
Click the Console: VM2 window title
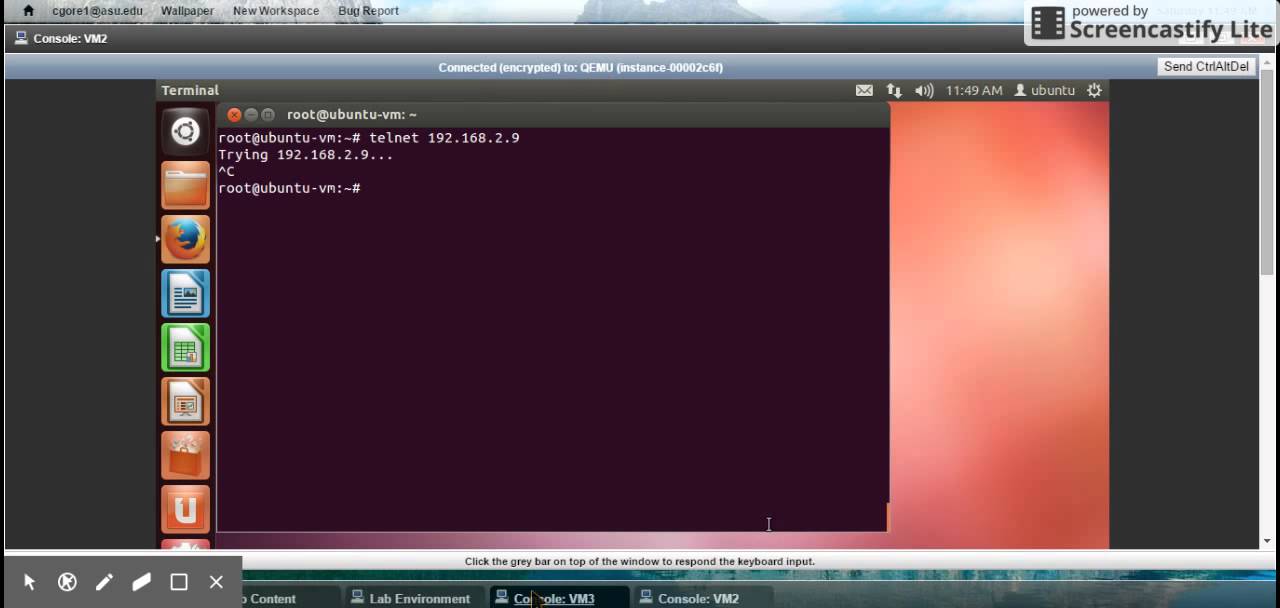(70, 39)
